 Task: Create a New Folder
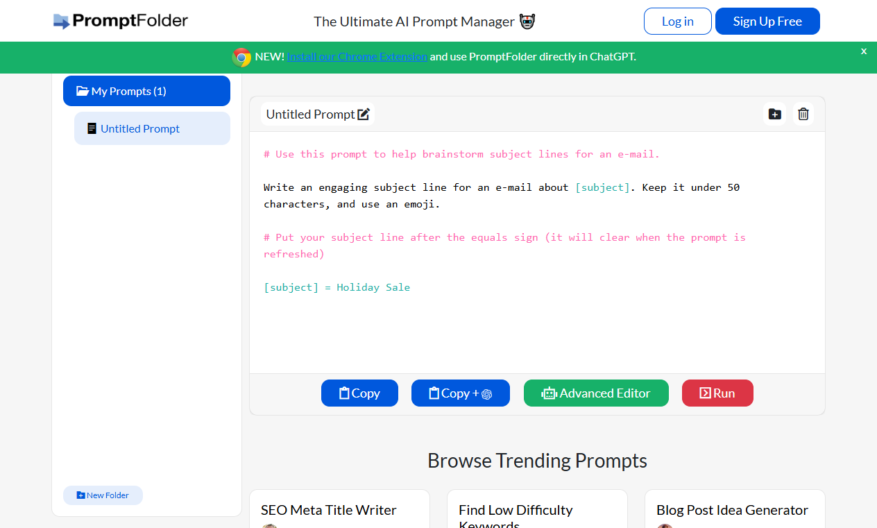point(103,495)
